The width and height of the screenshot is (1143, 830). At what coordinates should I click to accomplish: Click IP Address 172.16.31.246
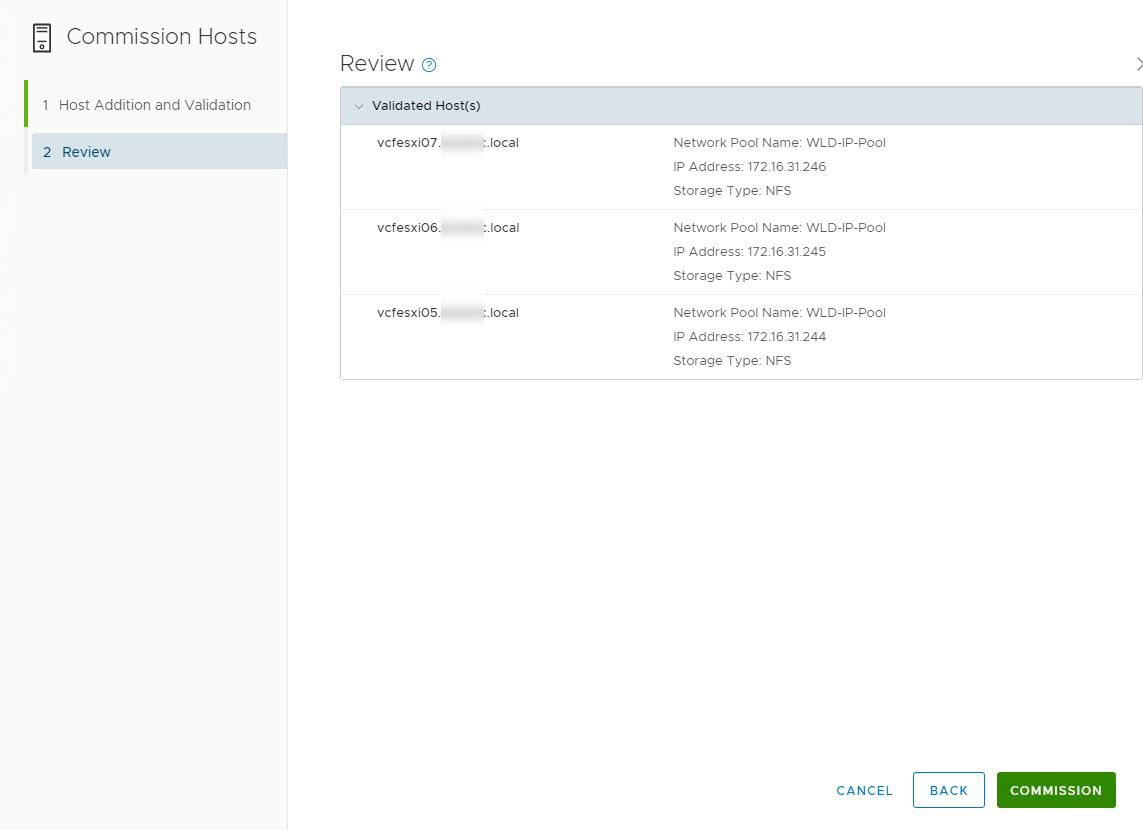(749, 167)
